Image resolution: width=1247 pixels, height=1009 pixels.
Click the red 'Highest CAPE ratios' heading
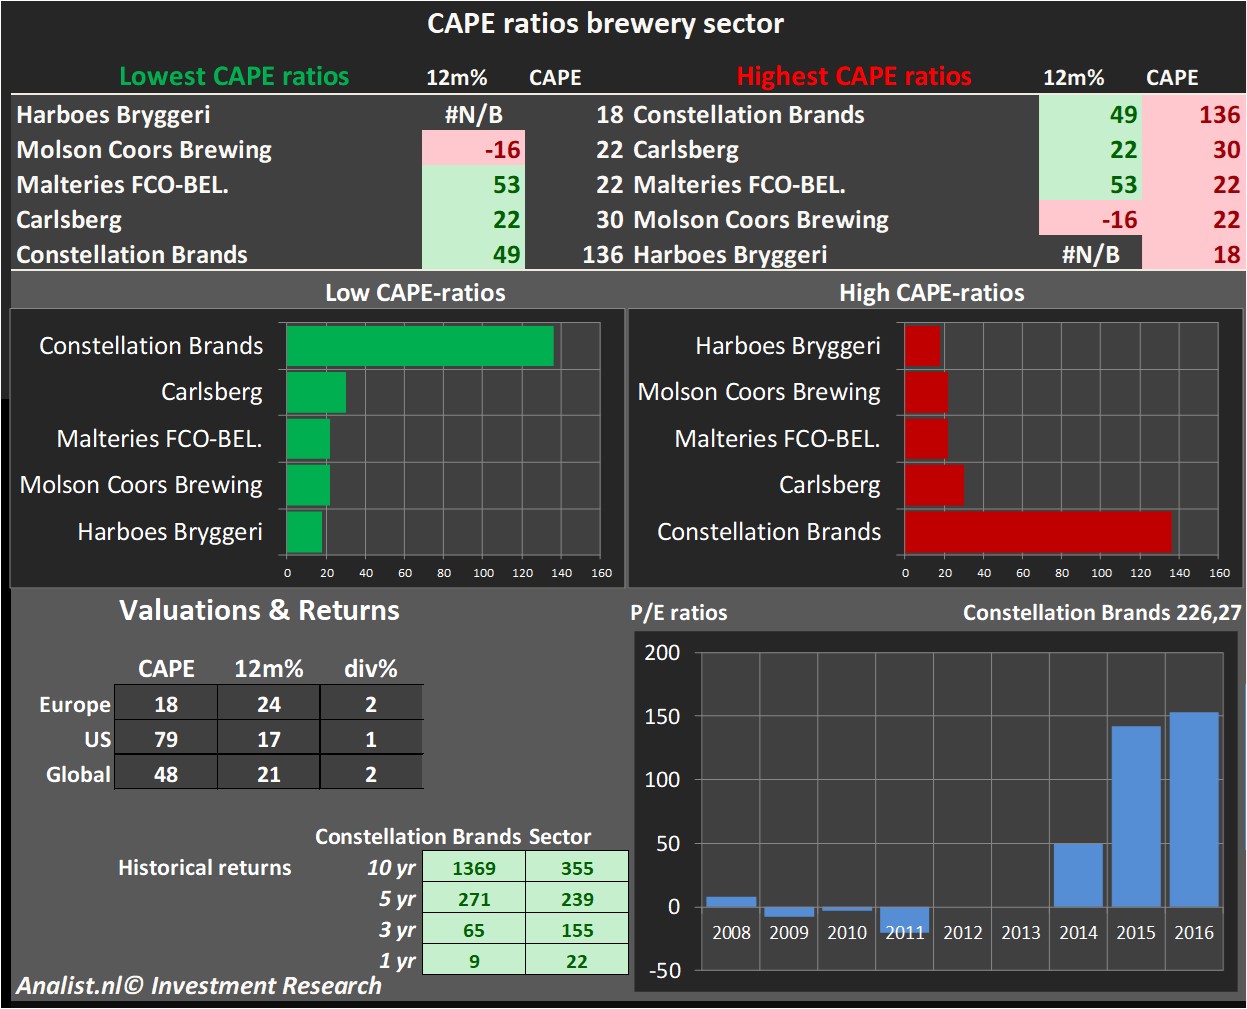click(x=854, y=77)
